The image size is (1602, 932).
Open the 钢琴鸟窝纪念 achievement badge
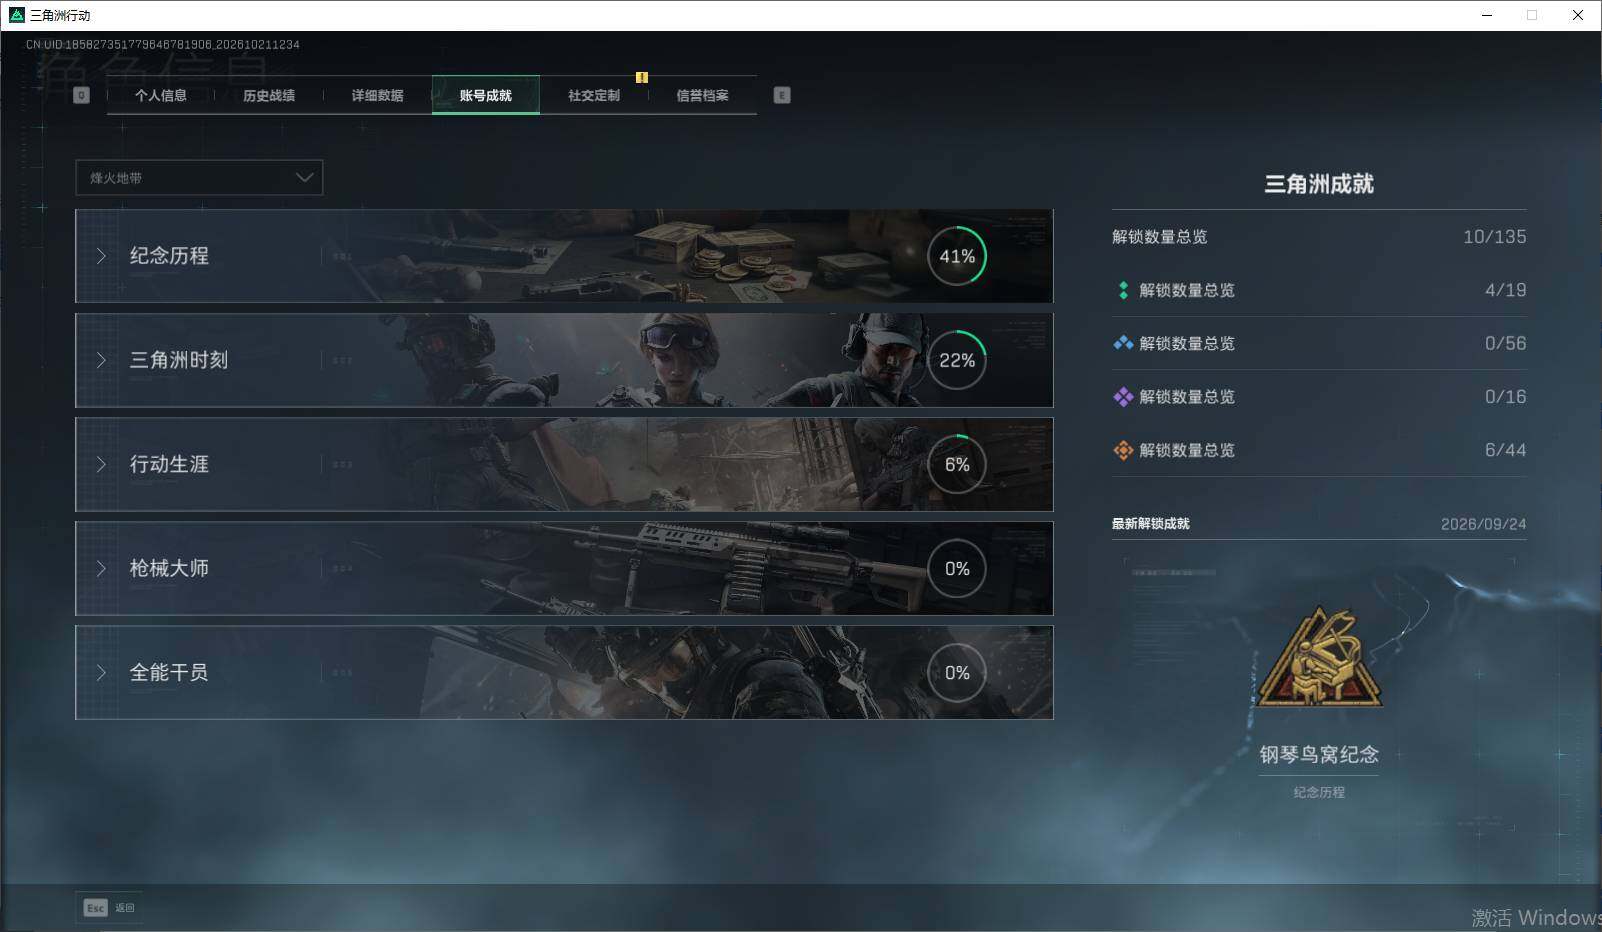1320,658
